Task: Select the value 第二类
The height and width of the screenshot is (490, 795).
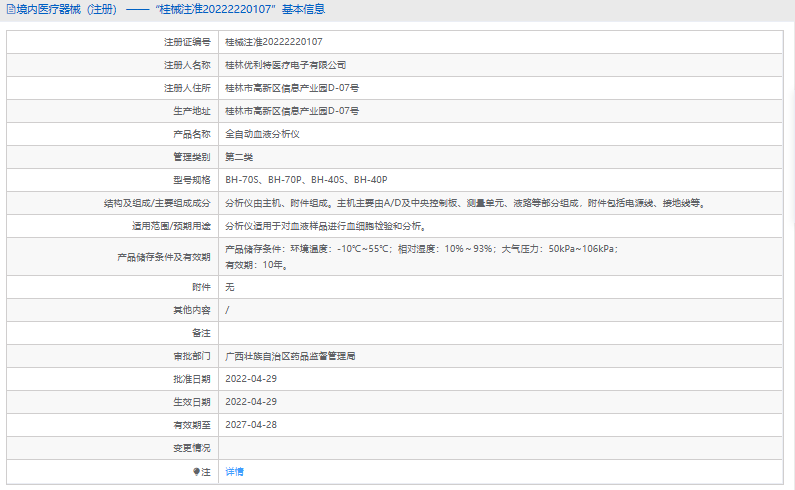Action: tap(239, 157)
